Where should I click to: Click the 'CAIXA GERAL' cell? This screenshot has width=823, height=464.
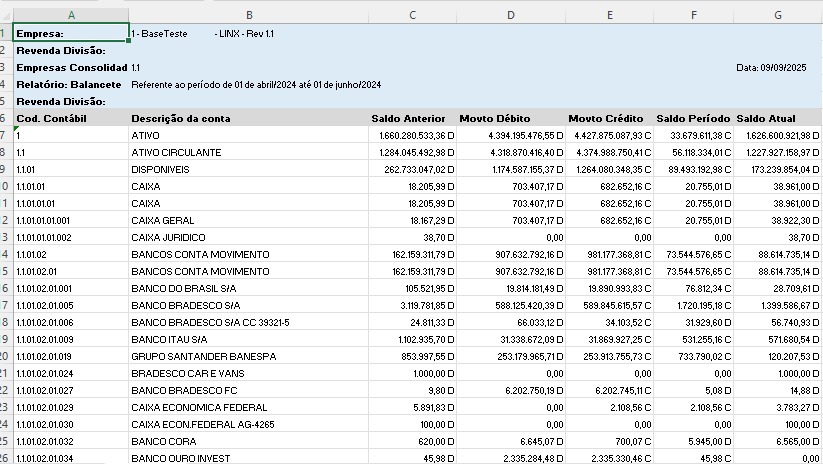tap(249, 220)
